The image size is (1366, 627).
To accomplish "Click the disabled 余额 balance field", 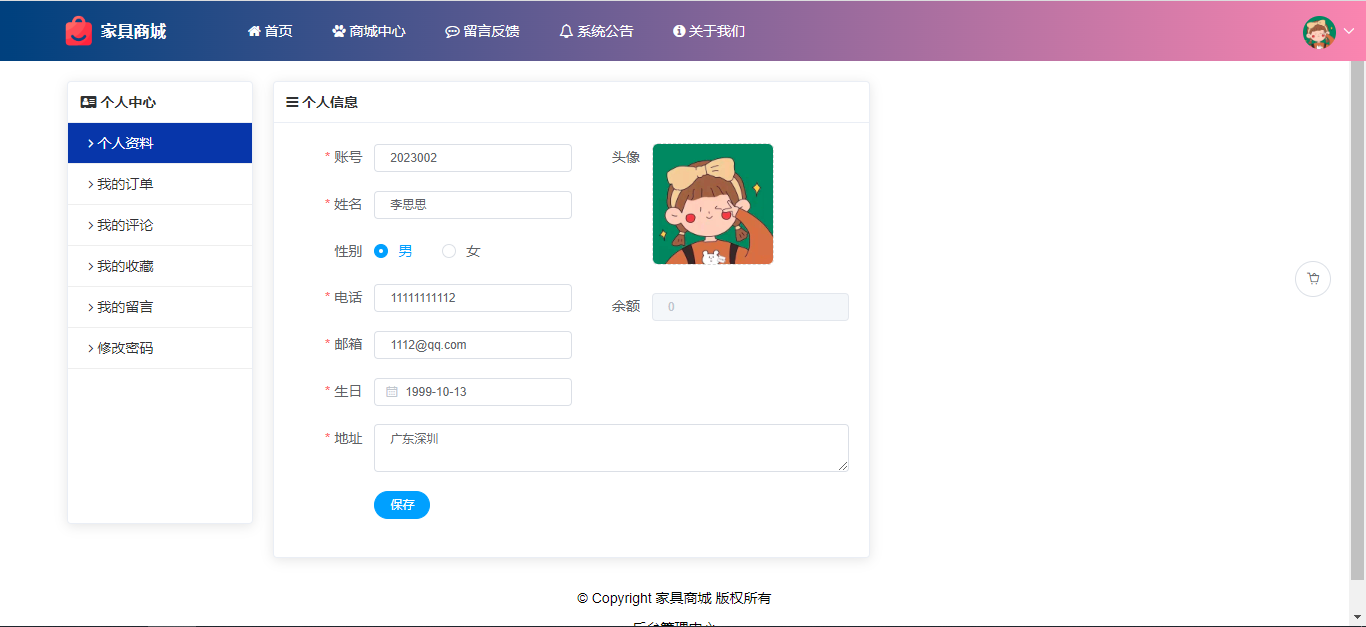I will tap(750, 307).
